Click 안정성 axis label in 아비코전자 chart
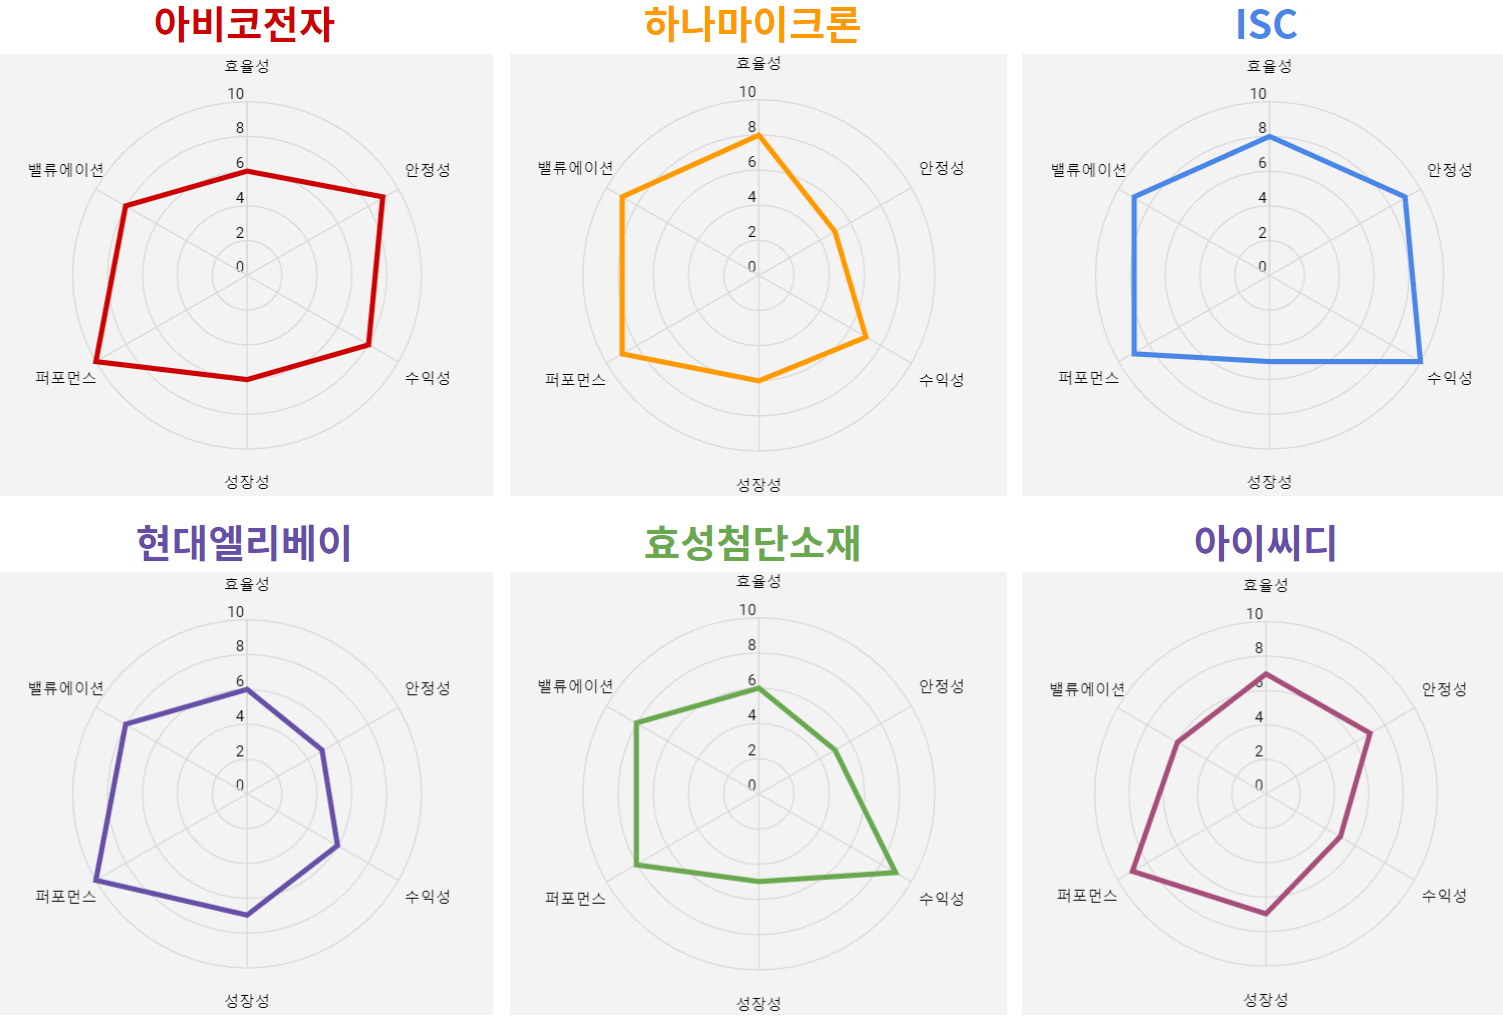 click(x=427, y=170)
